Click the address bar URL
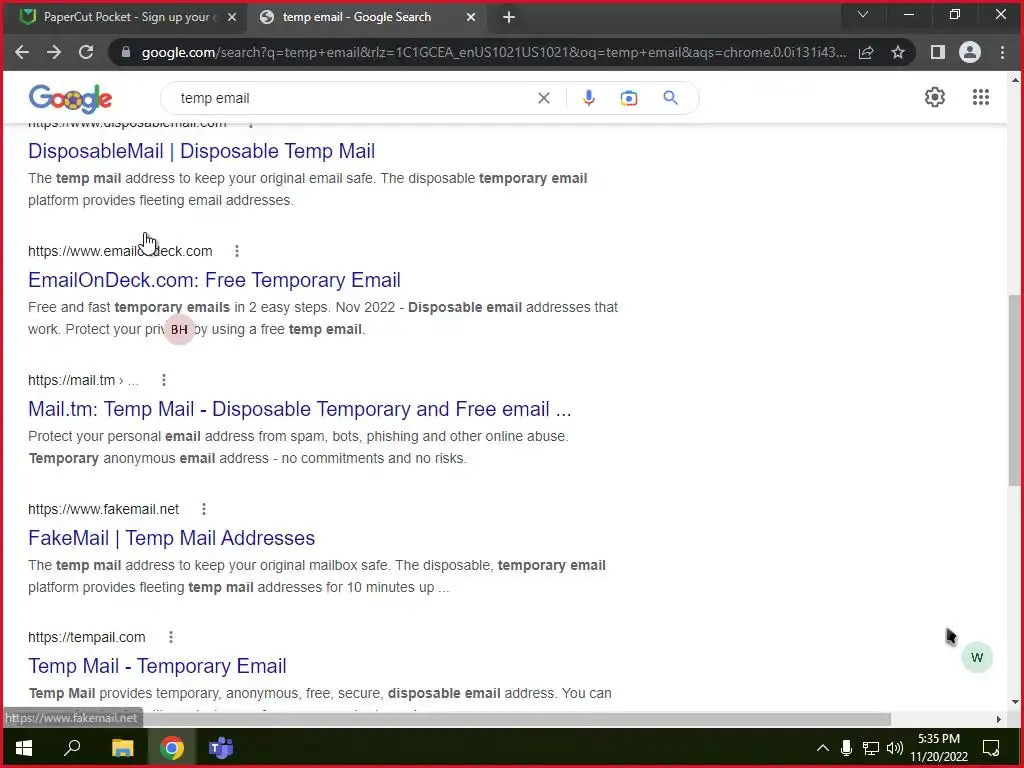The image size is (1024, 768). pyautogui.click(x=493, y=52)
